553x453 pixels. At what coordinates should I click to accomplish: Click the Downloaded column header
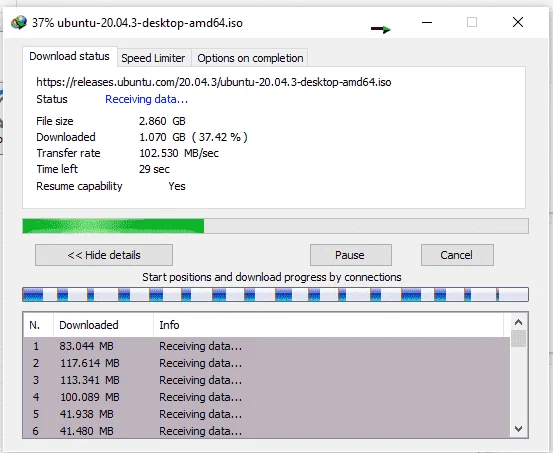tap(103, 325)
